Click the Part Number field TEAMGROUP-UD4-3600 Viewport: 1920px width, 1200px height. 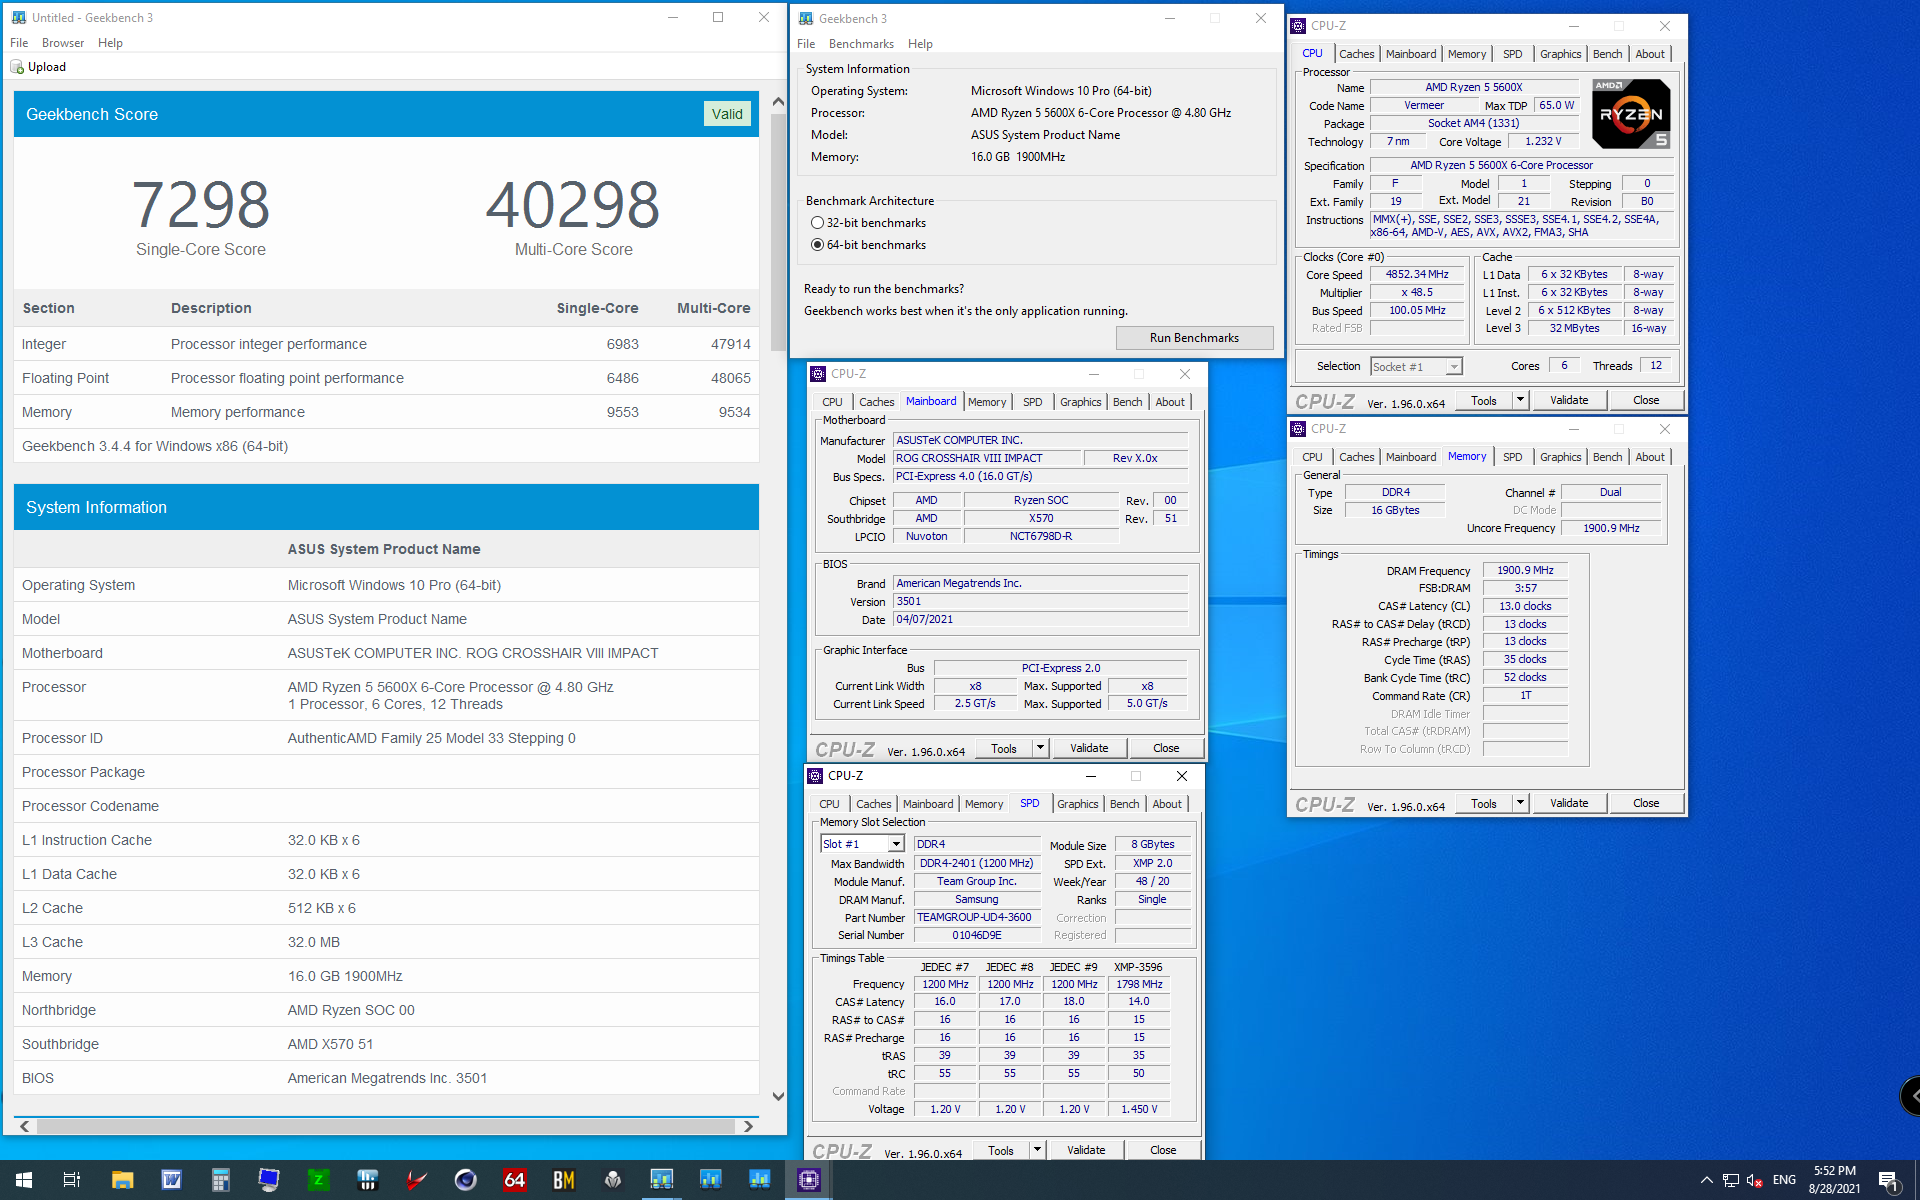pyautogui.click(x=978, y=917)
